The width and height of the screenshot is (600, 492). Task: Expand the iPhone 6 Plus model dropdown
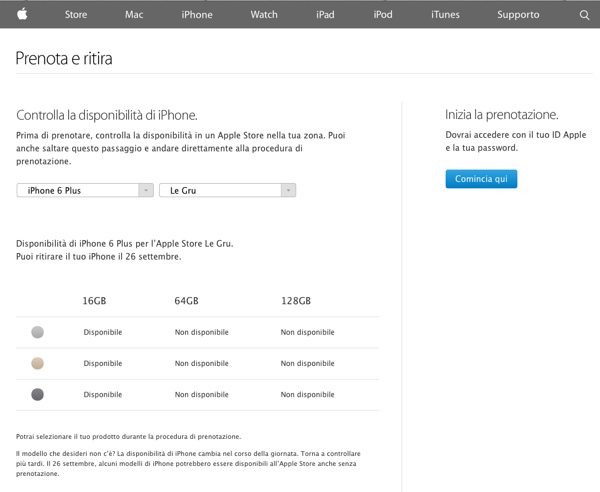point(84,190)
